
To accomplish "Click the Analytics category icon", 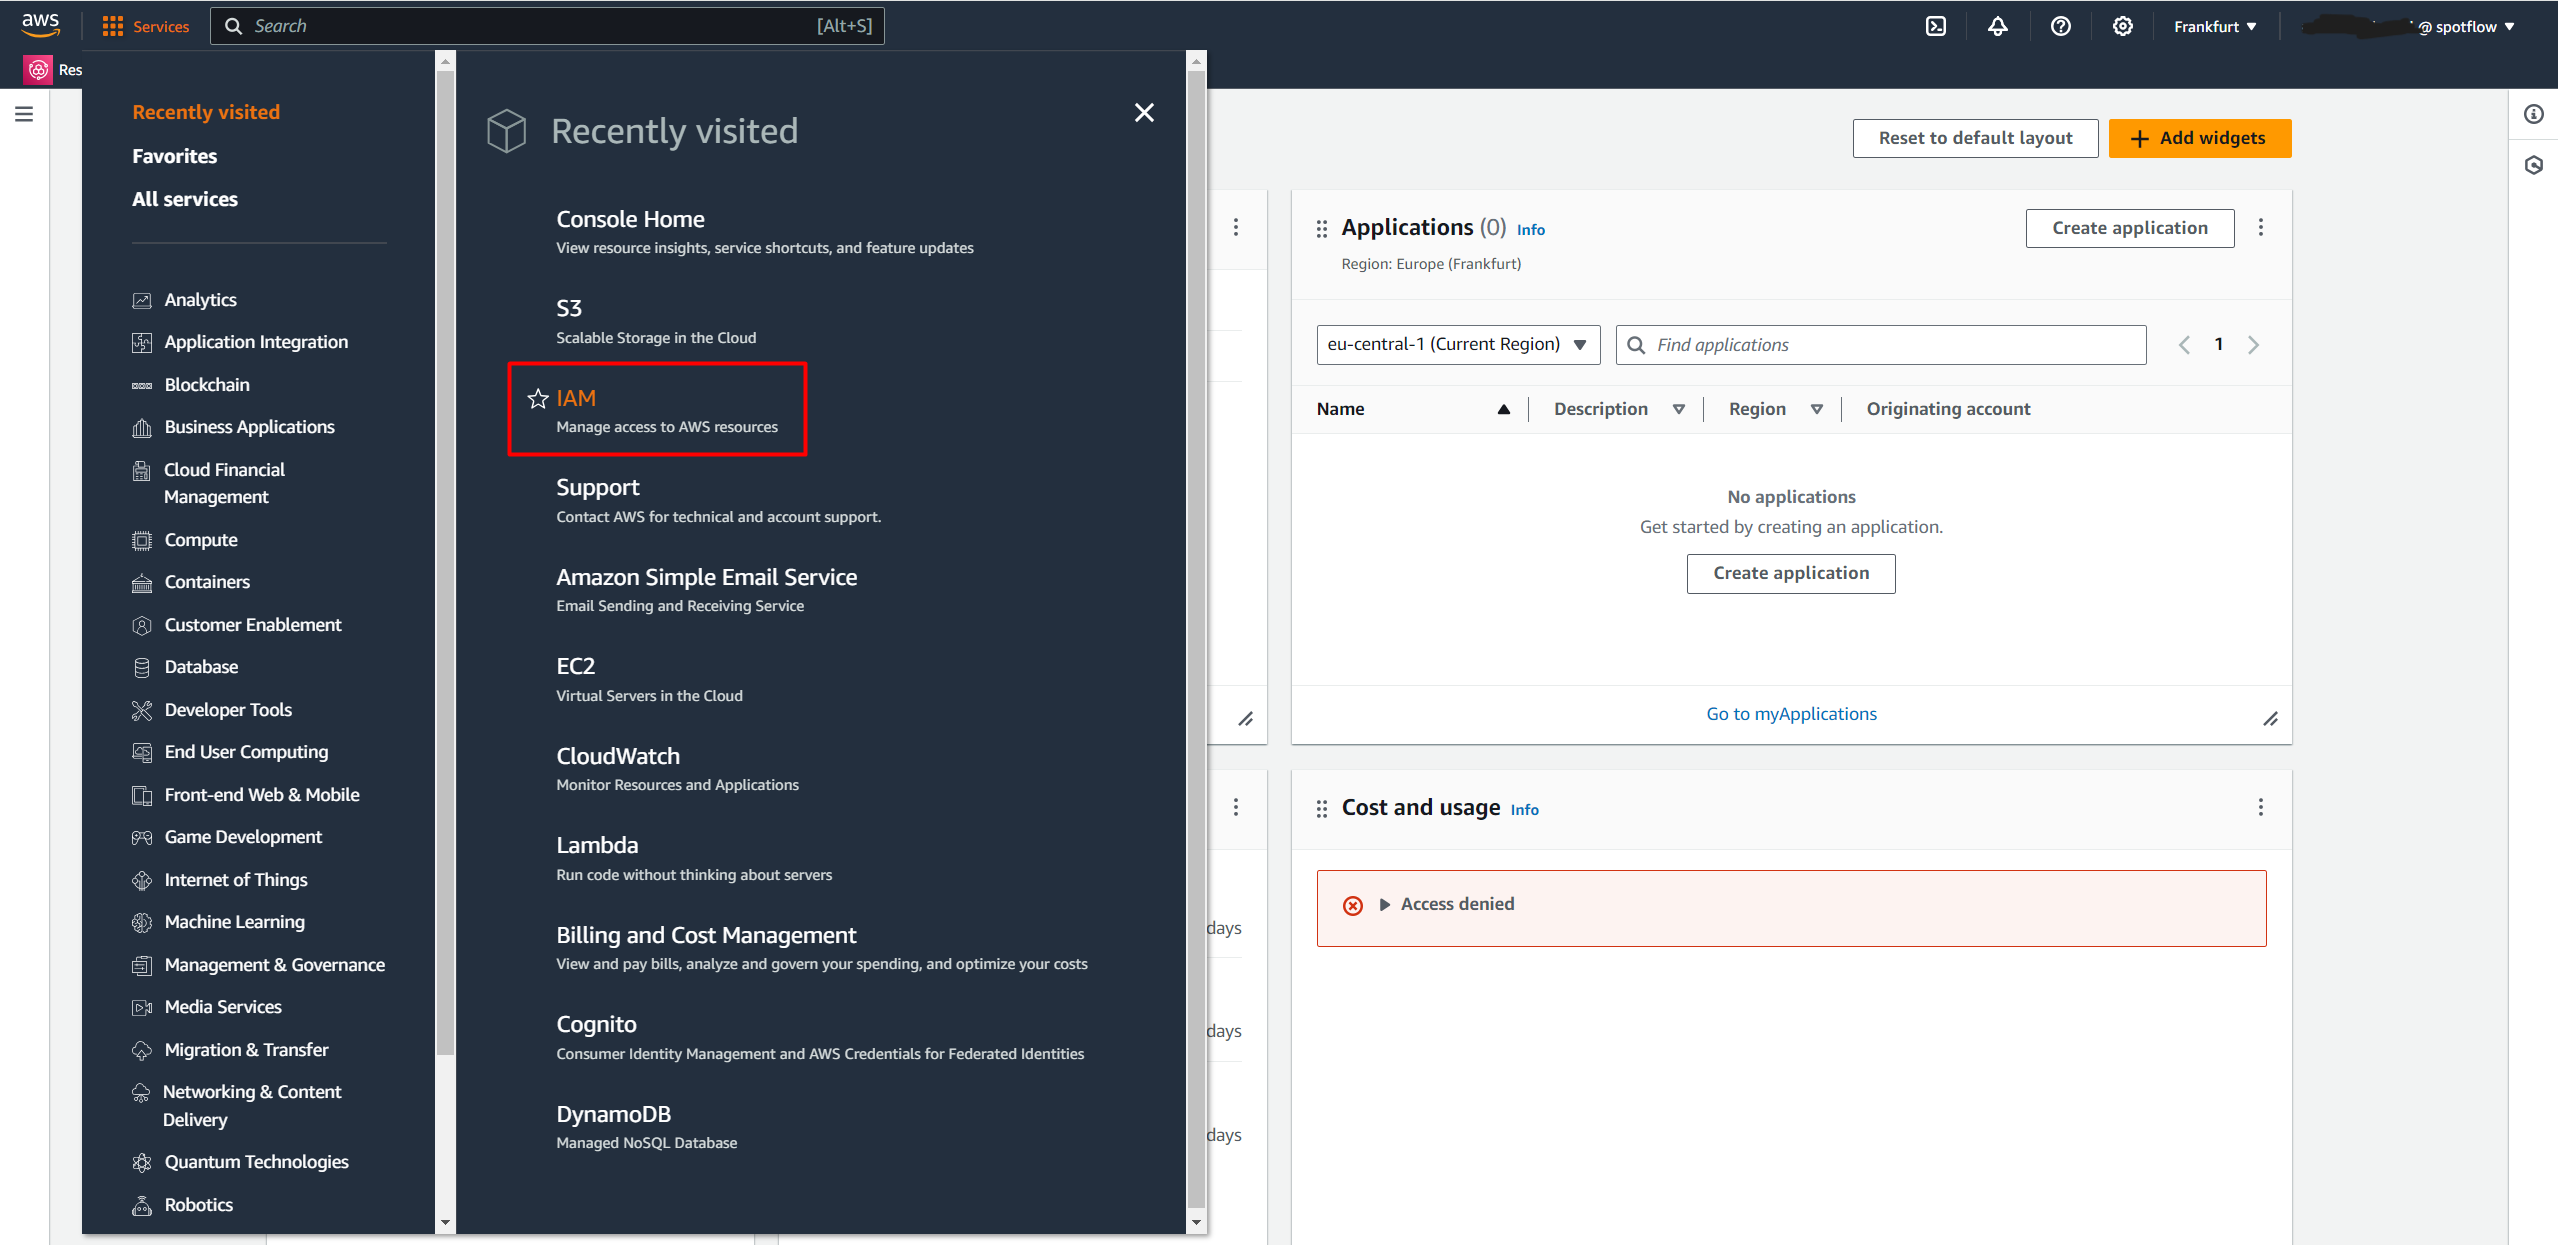I will [142, 300].
